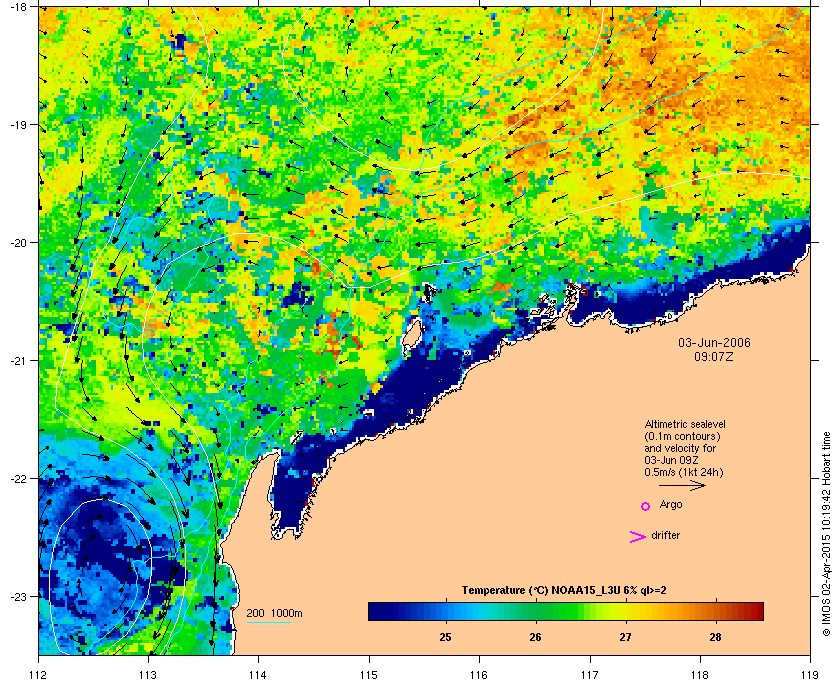Click the longitude axis label 117
This screenshot has width=840, height=680.
(x=589, y=675)
